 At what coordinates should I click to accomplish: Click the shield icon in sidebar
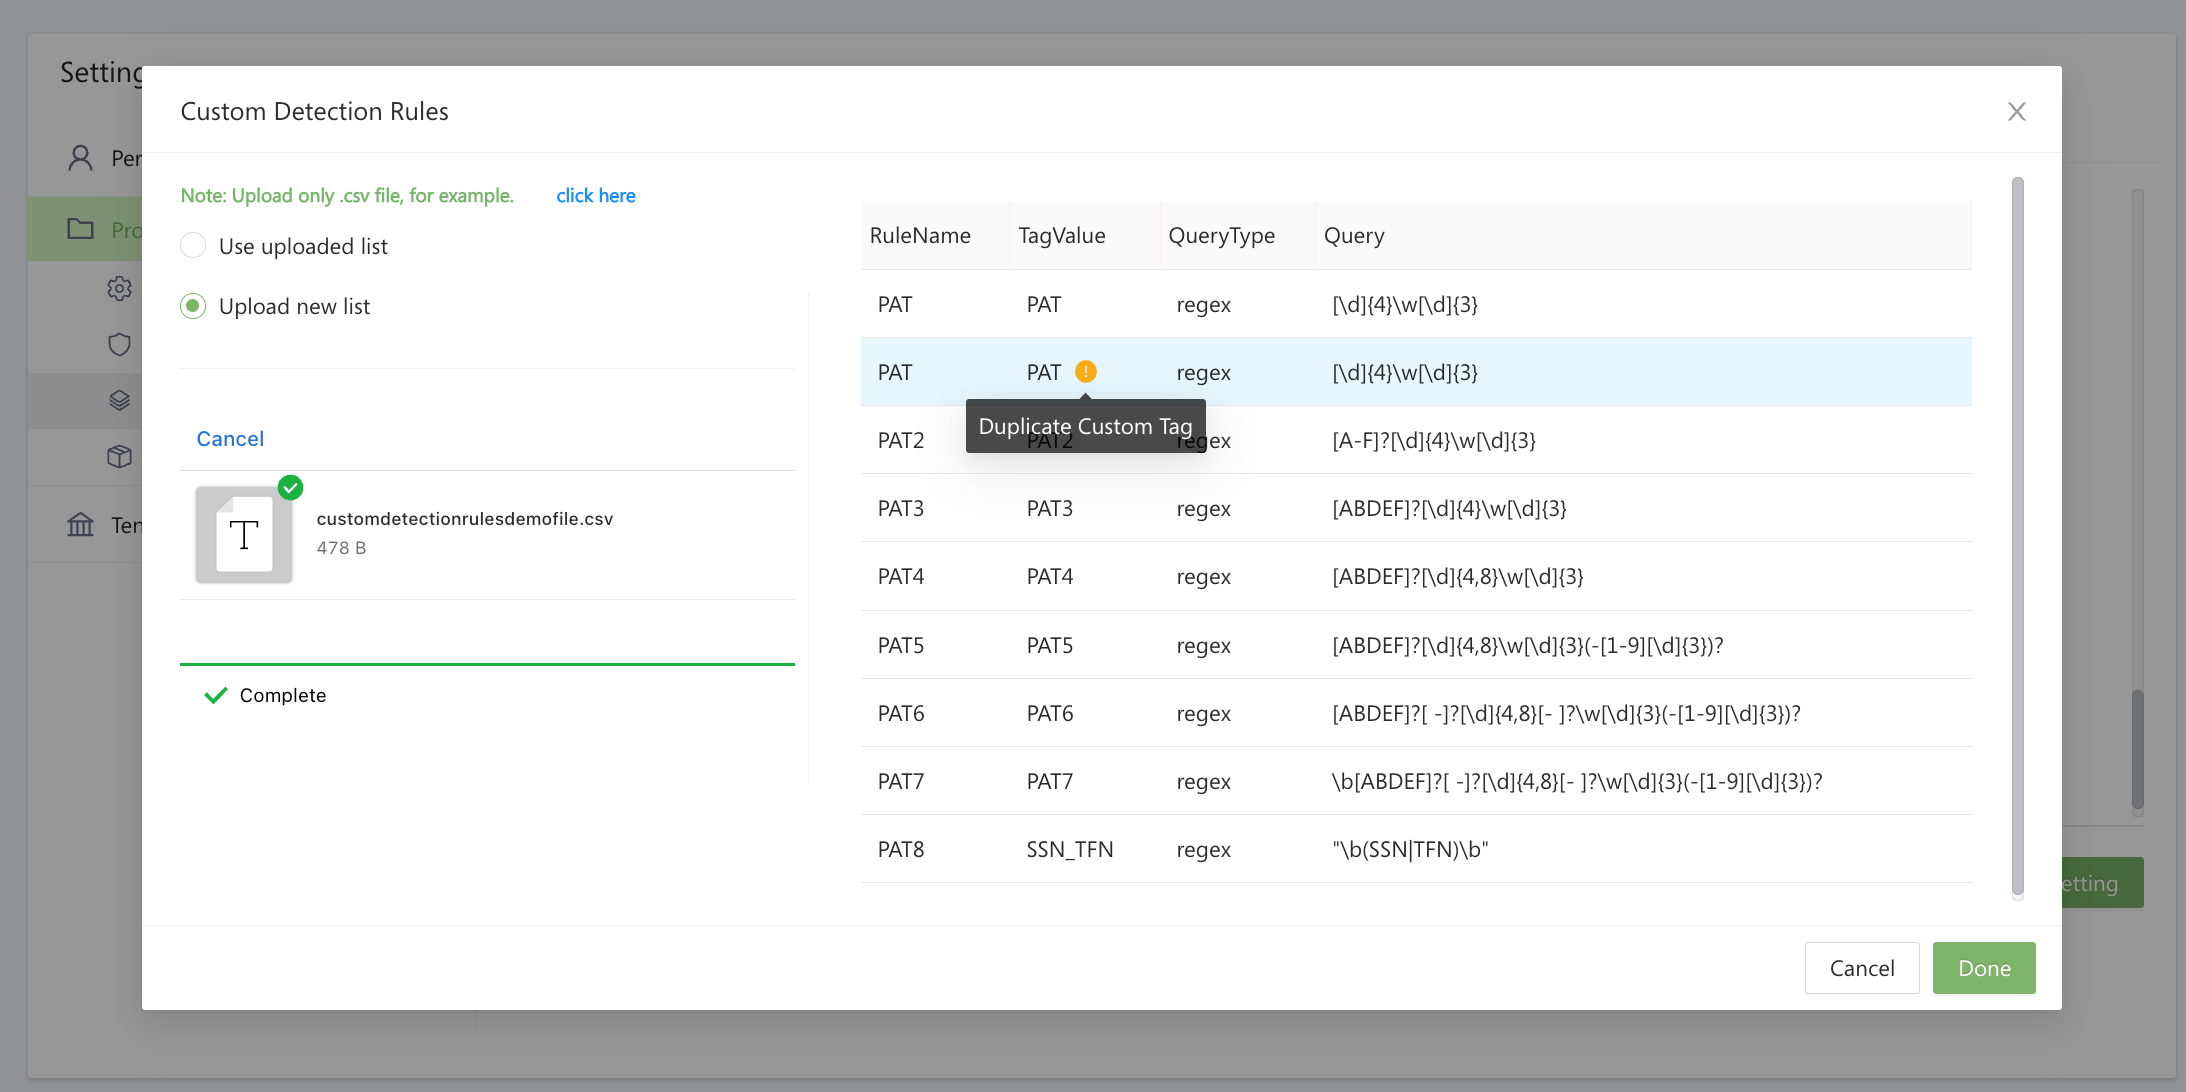click(119, 345)
